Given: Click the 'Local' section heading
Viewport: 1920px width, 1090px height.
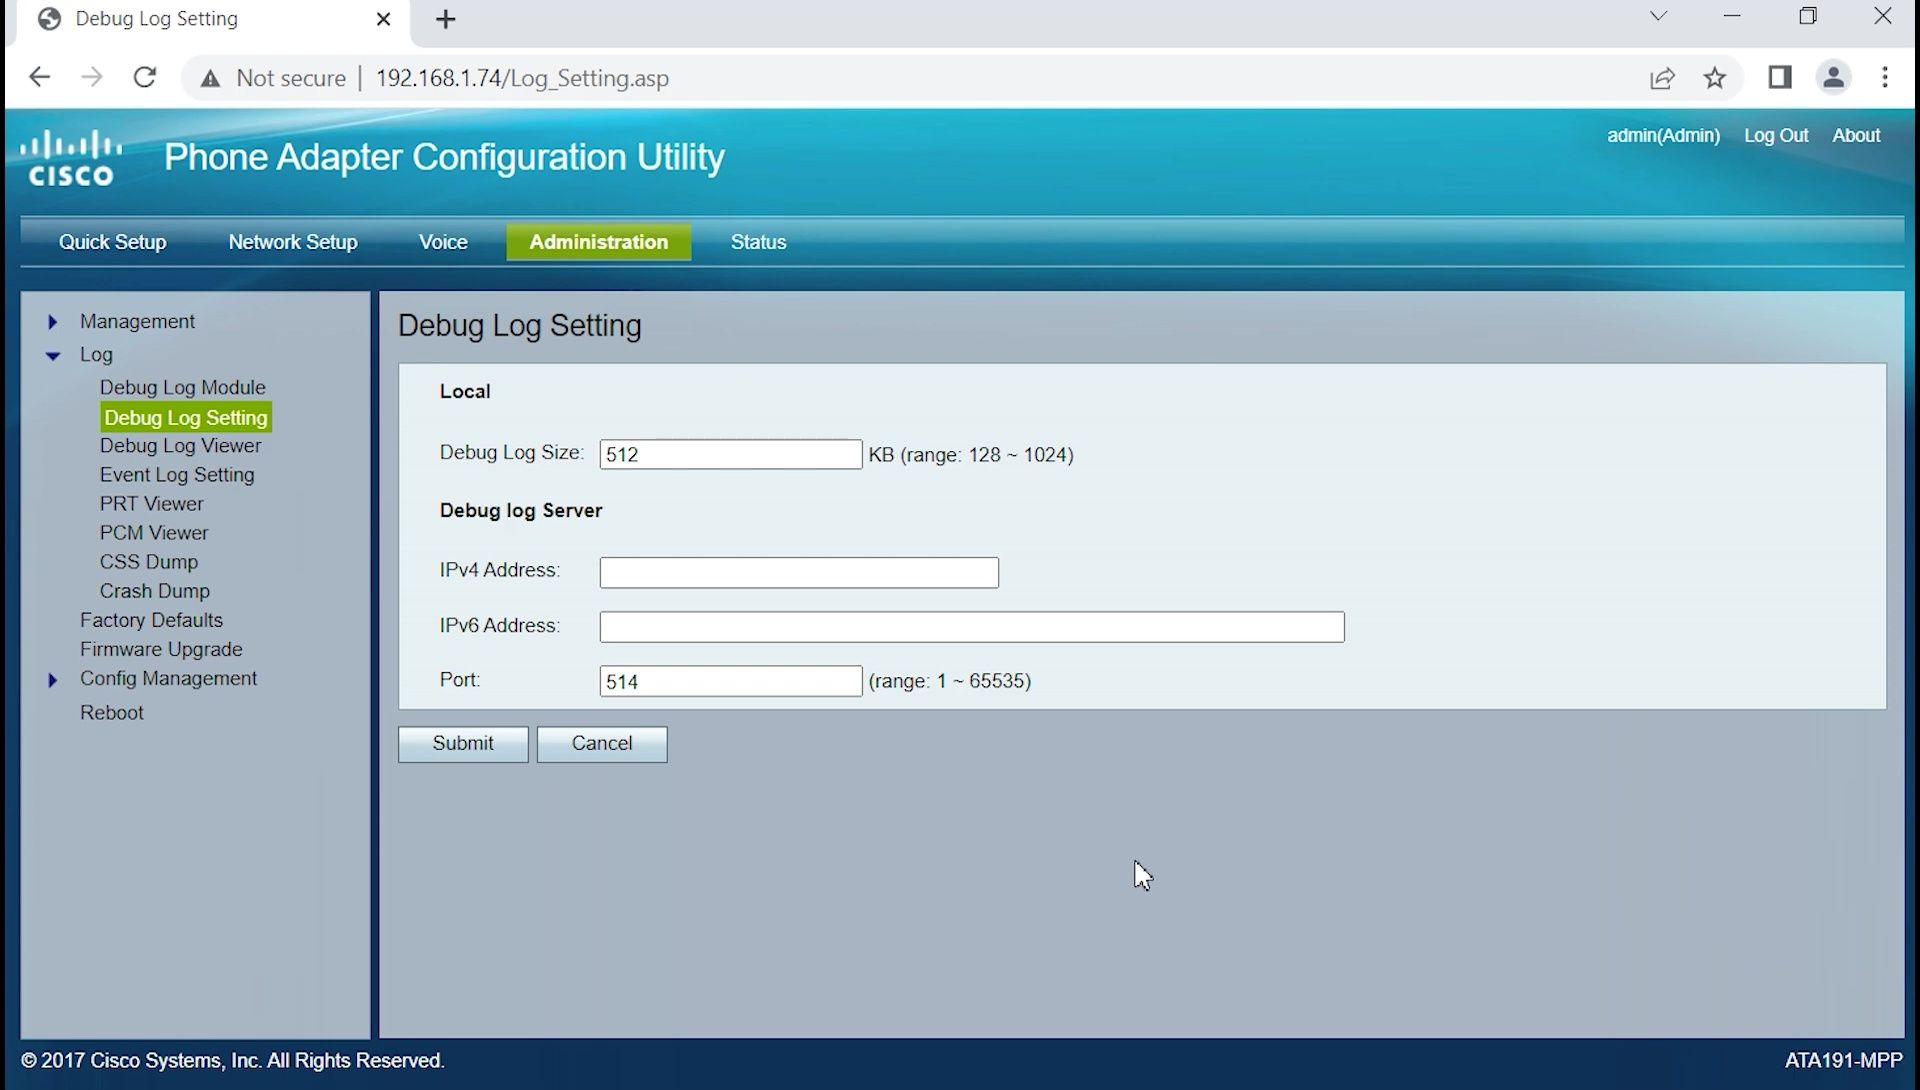Looking at the screenshot, I should [465, 391].
